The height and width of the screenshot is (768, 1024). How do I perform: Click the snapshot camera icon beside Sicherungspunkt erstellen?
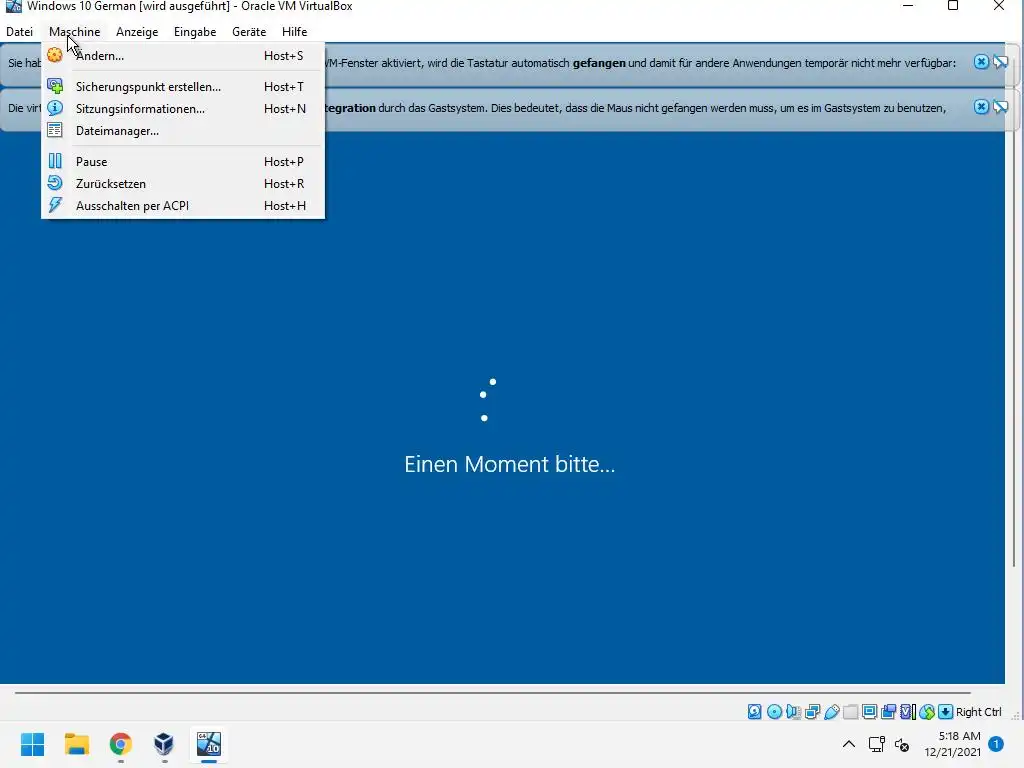55,86
